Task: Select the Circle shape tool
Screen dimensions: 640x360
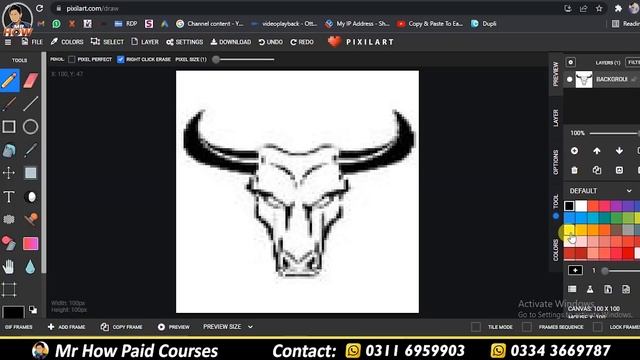Action: click(x=31, y=127)
